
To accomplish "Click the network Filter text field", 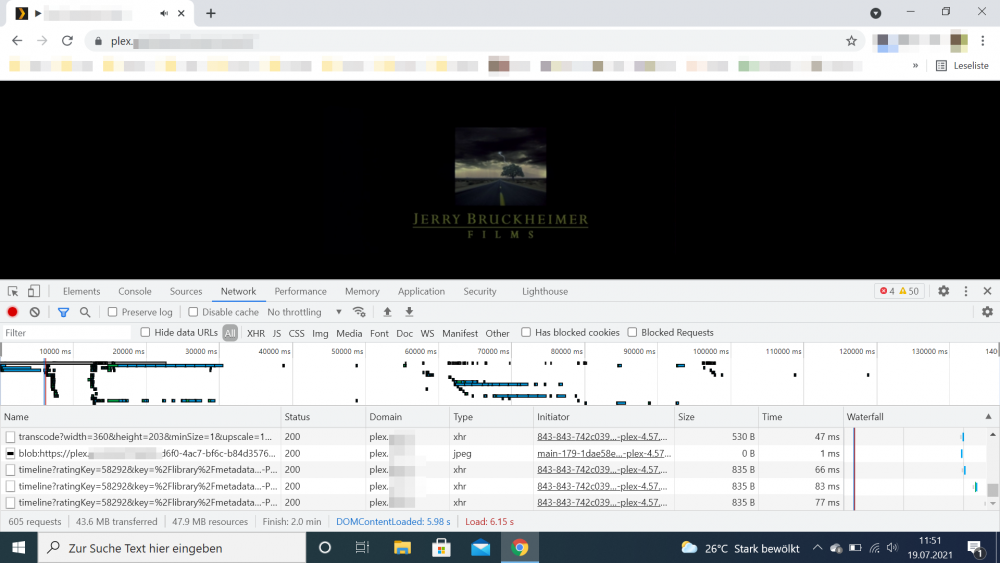I will point(66,333).
